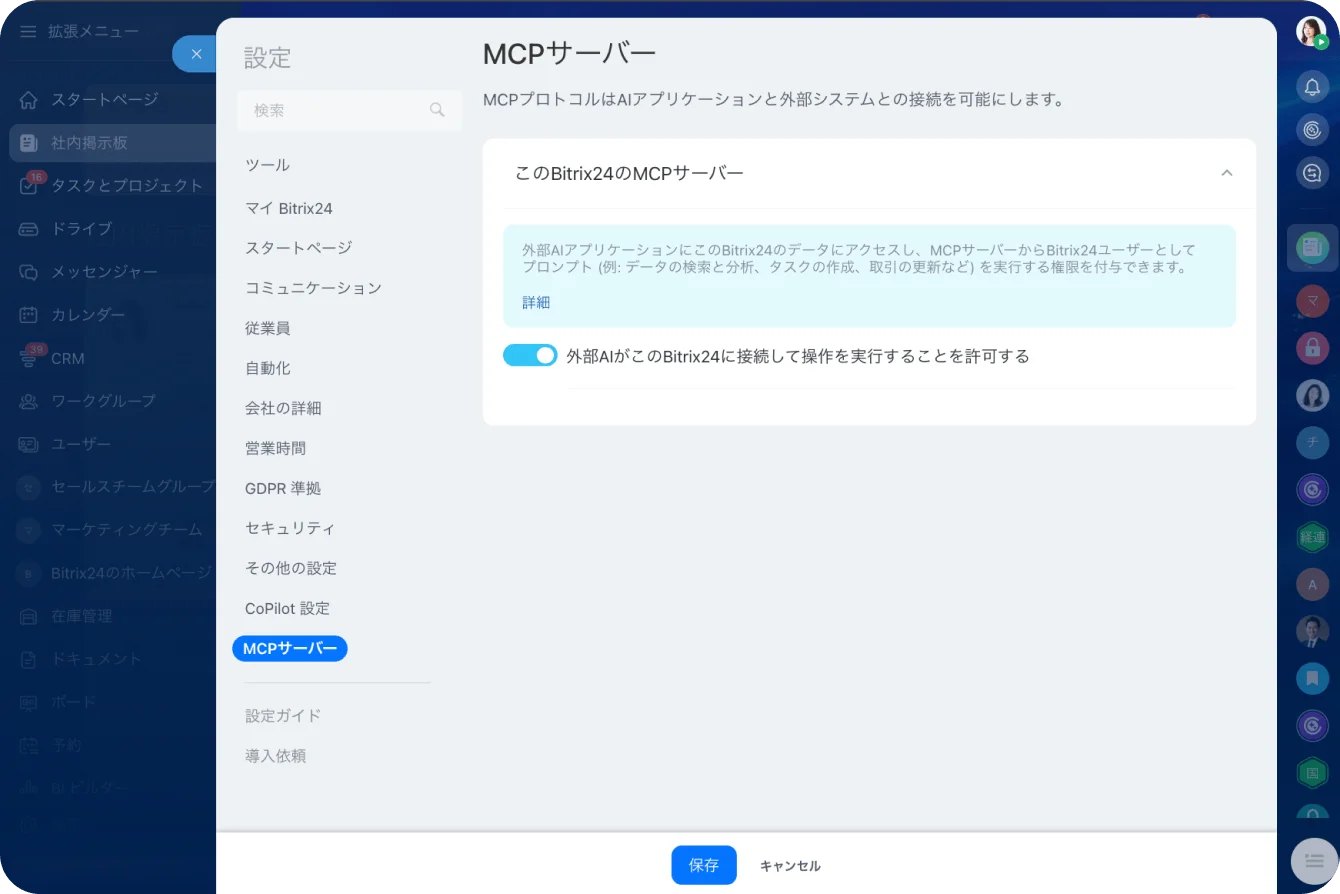This screenshot has height=894, width=1340.
Task: Select マイ Bitrix24 settings section
Action: click(x=289, y=209)
